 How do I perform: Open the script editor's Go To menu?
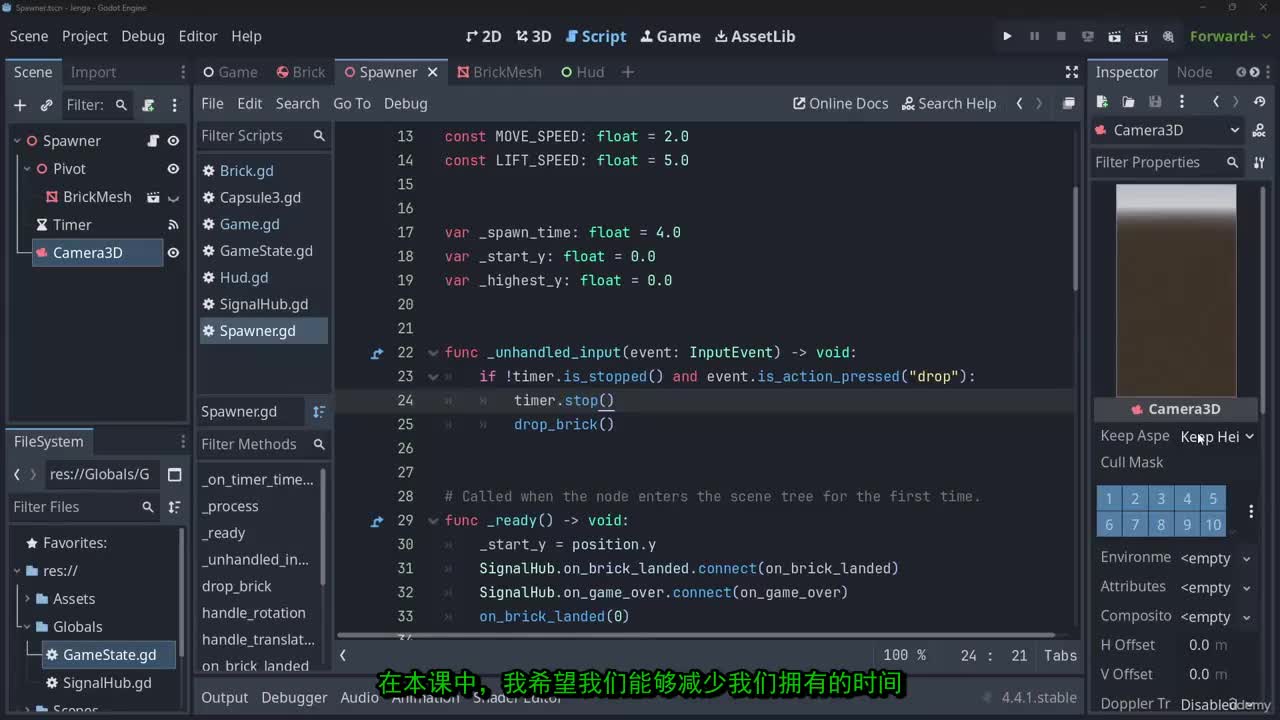(352, 103)
